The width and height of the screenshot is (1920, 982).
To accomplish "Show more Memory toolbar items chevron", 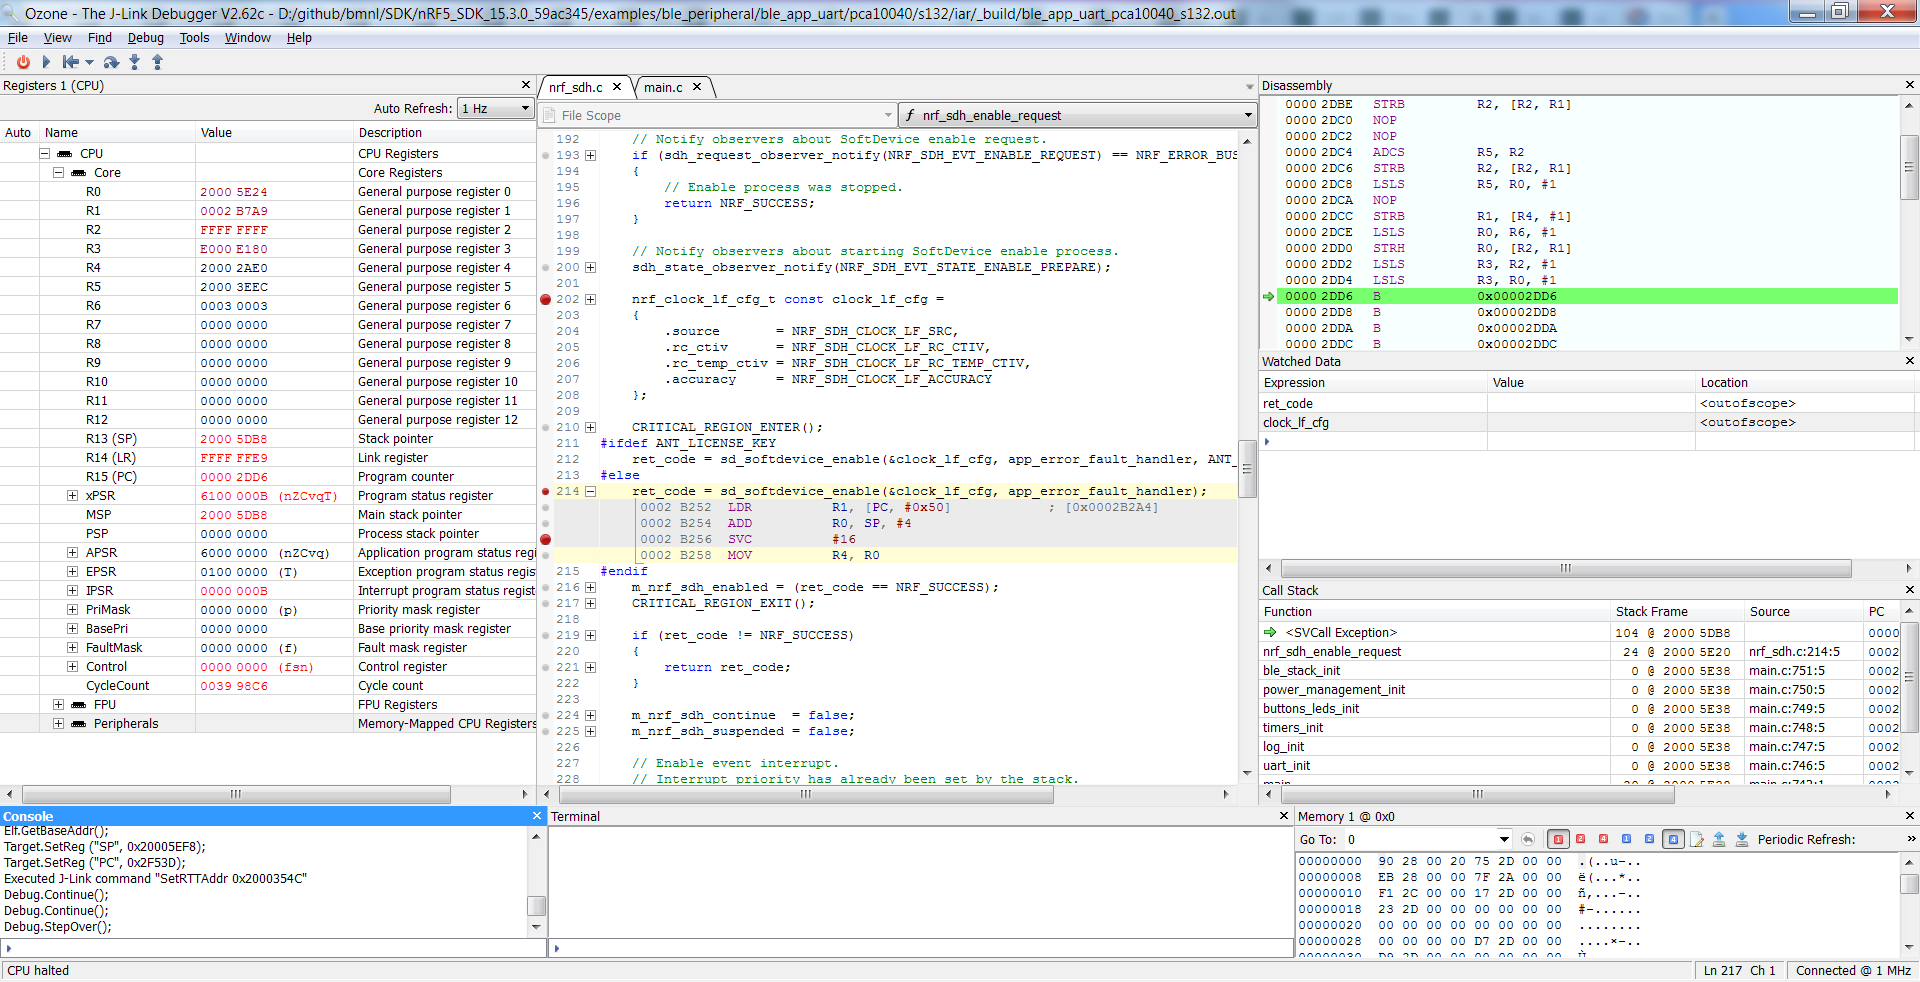I will [x=1911, y=839].
